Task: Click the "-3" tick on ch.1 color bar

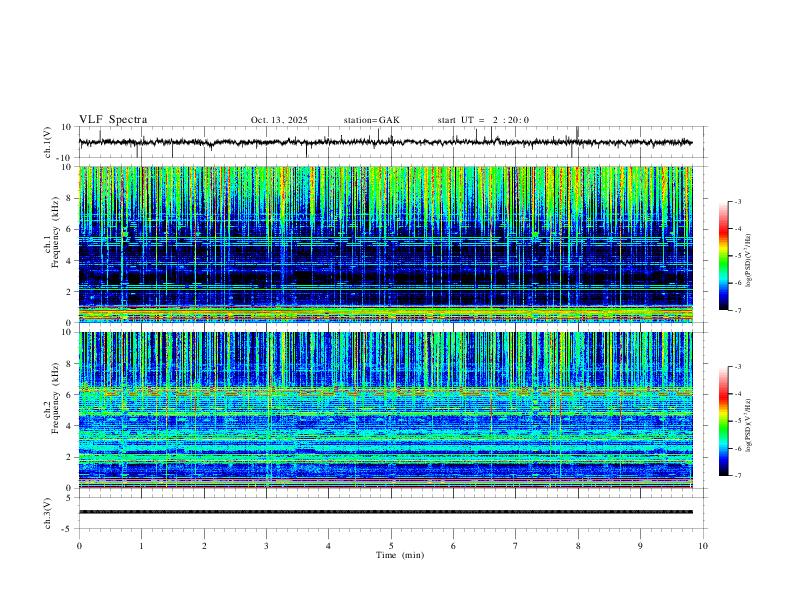Action: pyautogui.click(x=737, y=201)
